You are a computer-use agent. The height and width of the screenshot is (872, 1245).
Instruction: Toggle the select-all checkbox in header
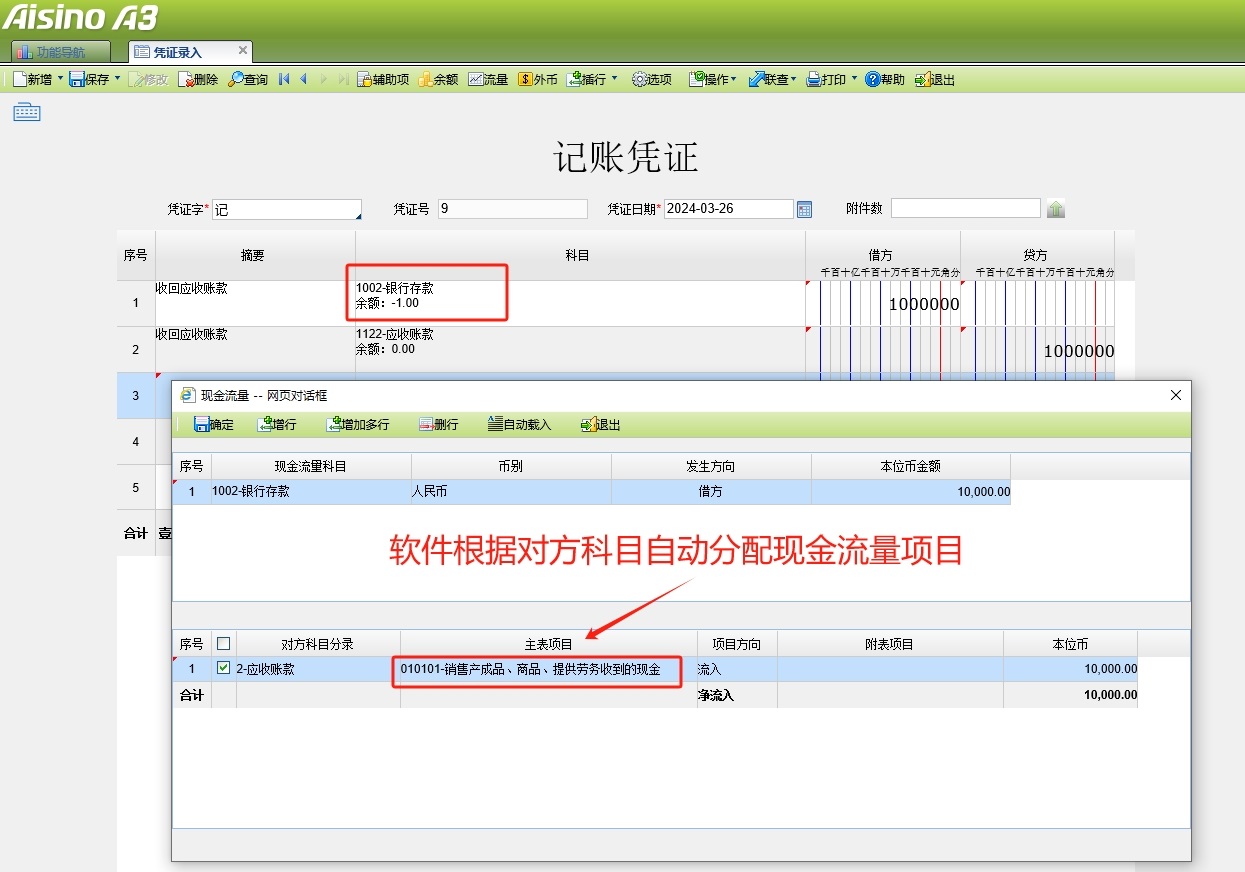click(x=224, y=643)
